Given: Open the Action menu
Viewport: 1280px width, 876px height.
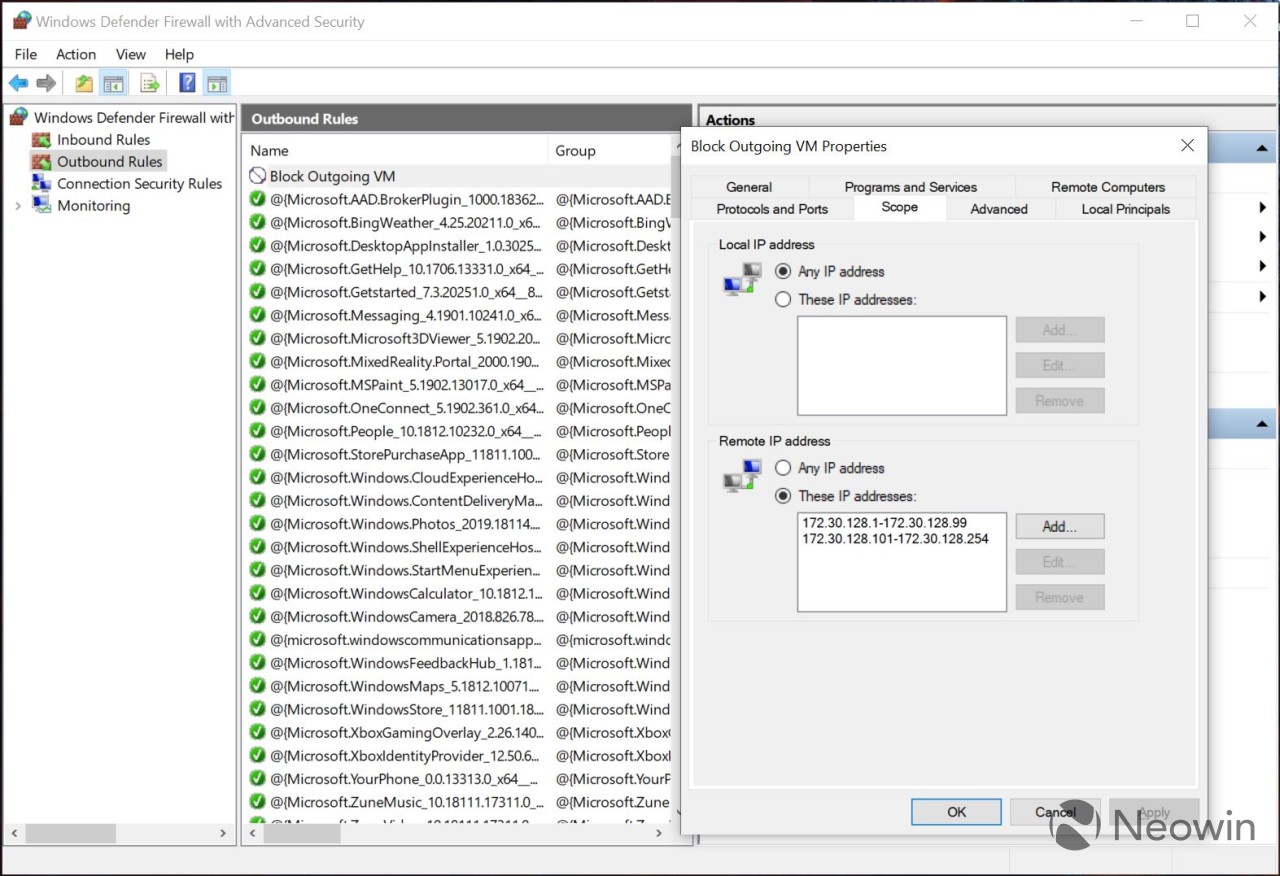Looking at the screenshot, I should (x=76, y=54).
